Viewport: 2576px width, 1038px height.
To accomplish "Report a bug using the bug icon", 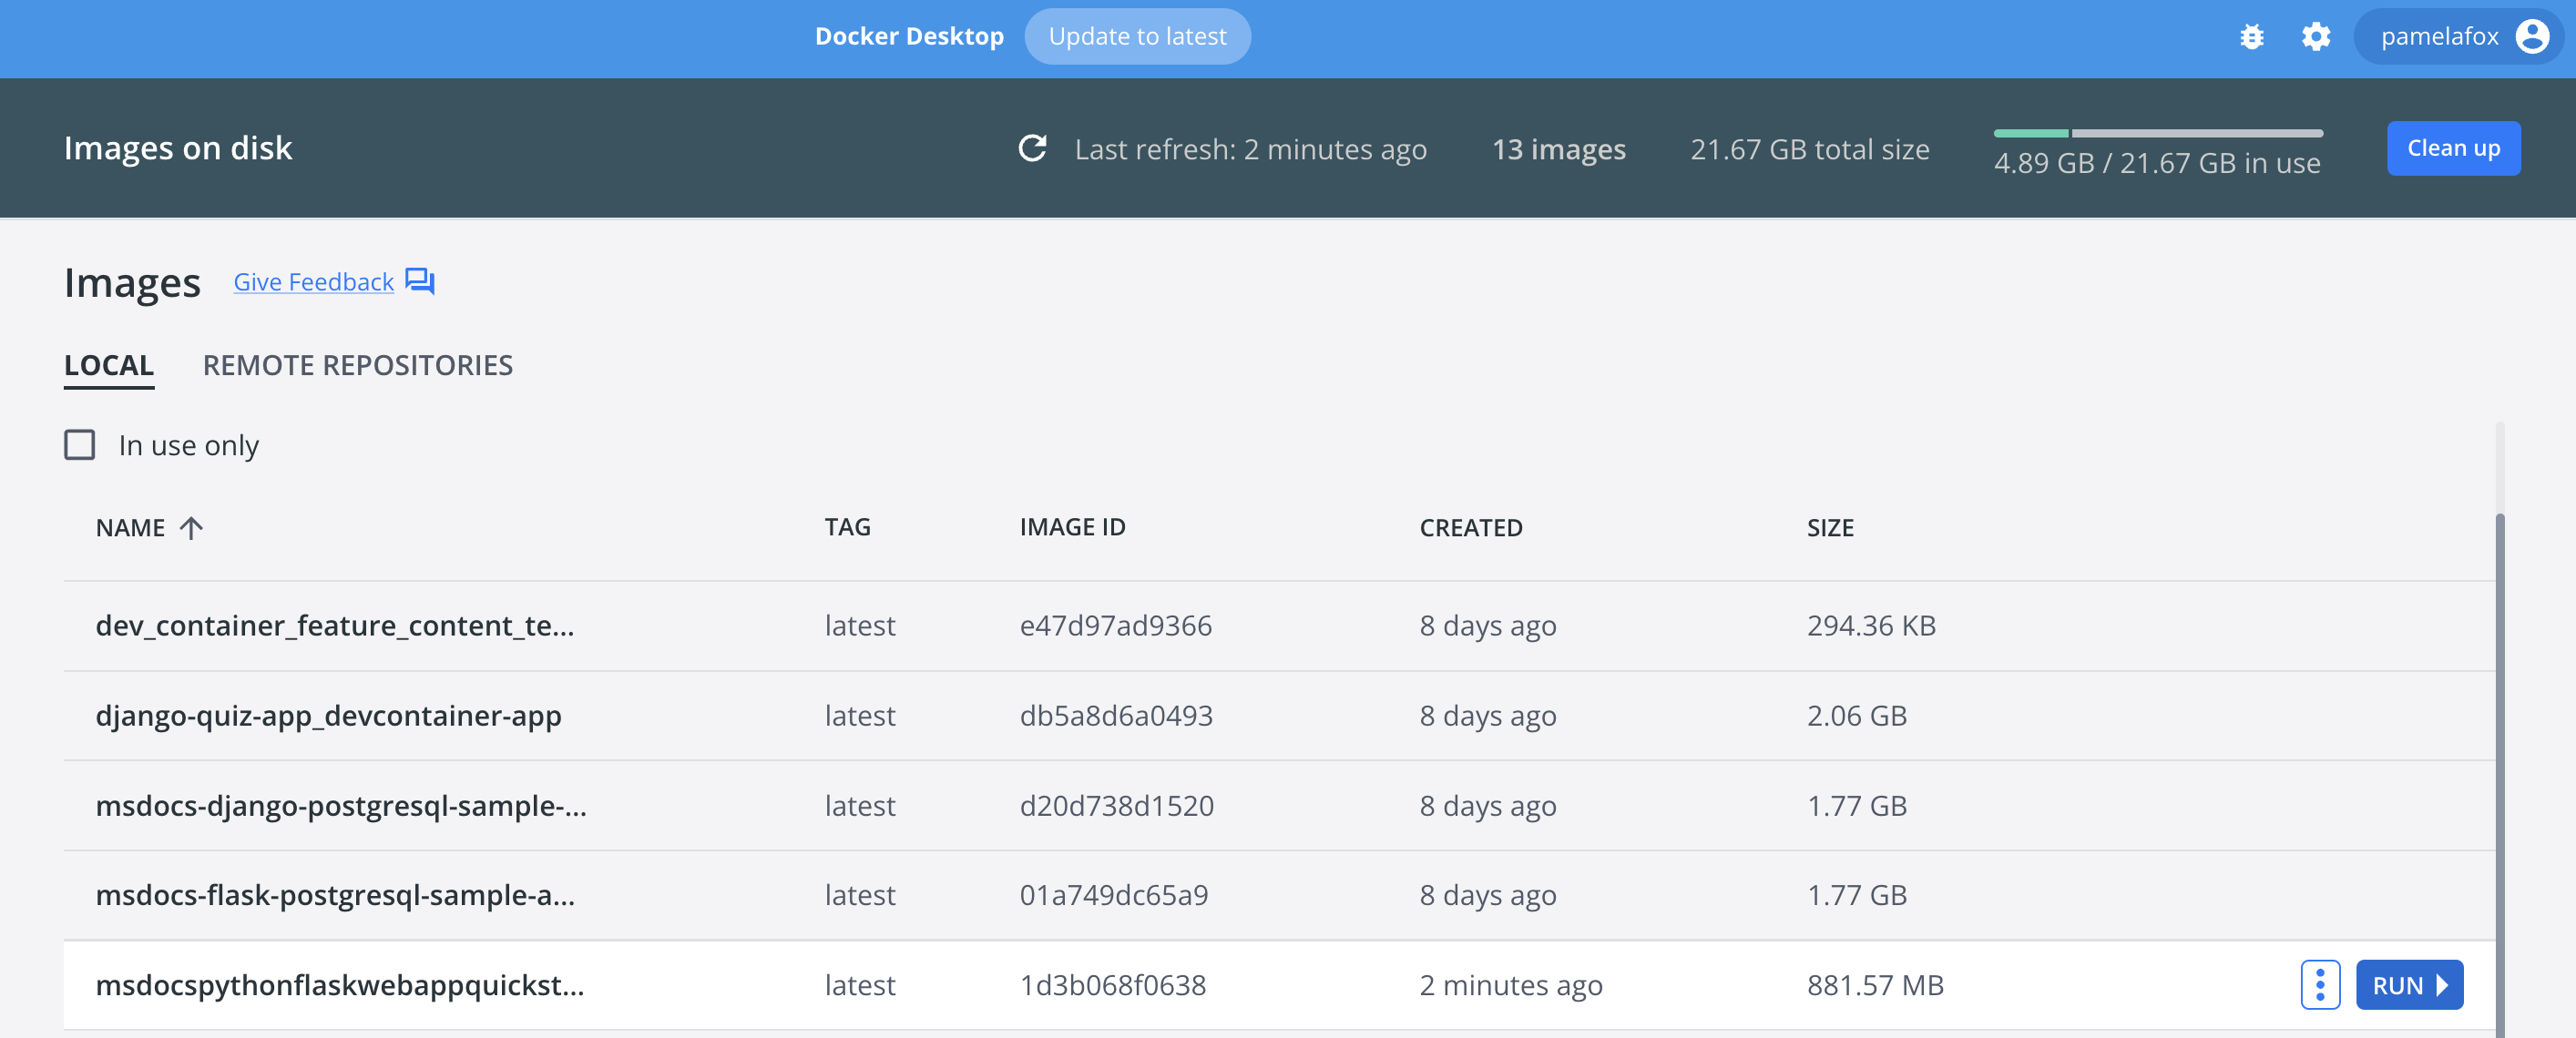I will [2252, 36].
